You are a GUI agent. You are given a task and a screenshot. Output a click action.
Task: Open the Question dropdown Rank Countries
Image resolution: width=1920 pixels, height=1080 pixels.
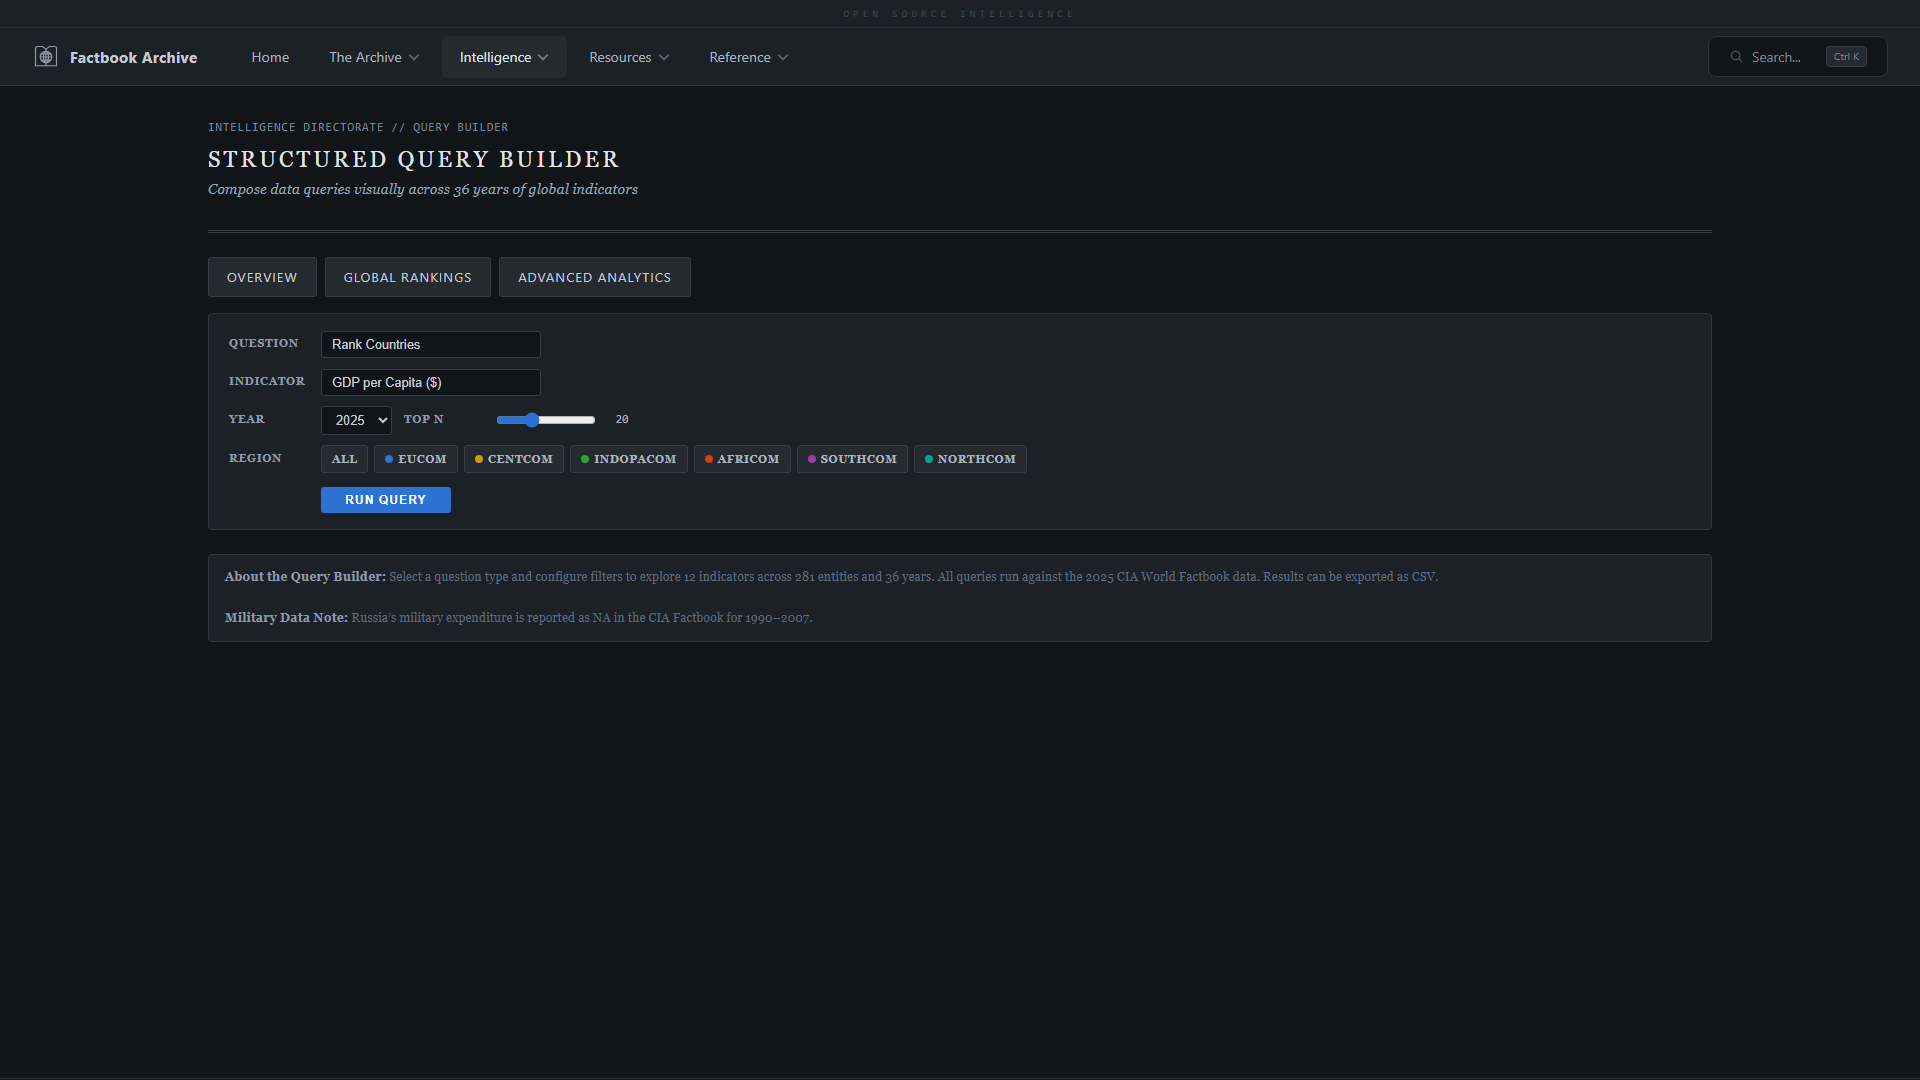(x=430, y=345)
